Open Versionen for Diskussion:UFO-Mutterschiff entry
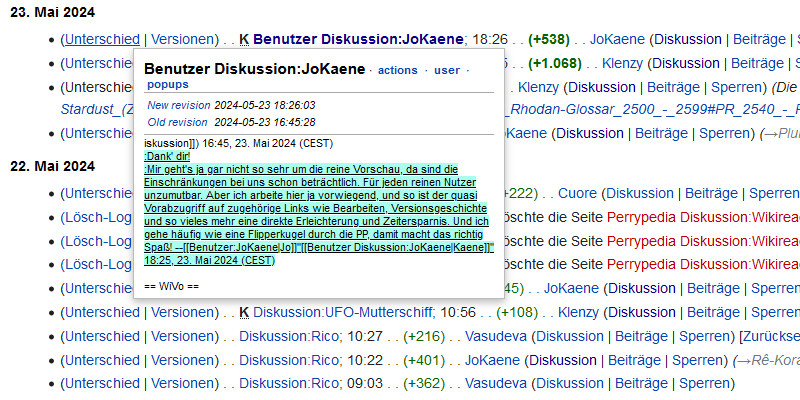The height and width of the screenshot is (400, 800). [181, 312]
